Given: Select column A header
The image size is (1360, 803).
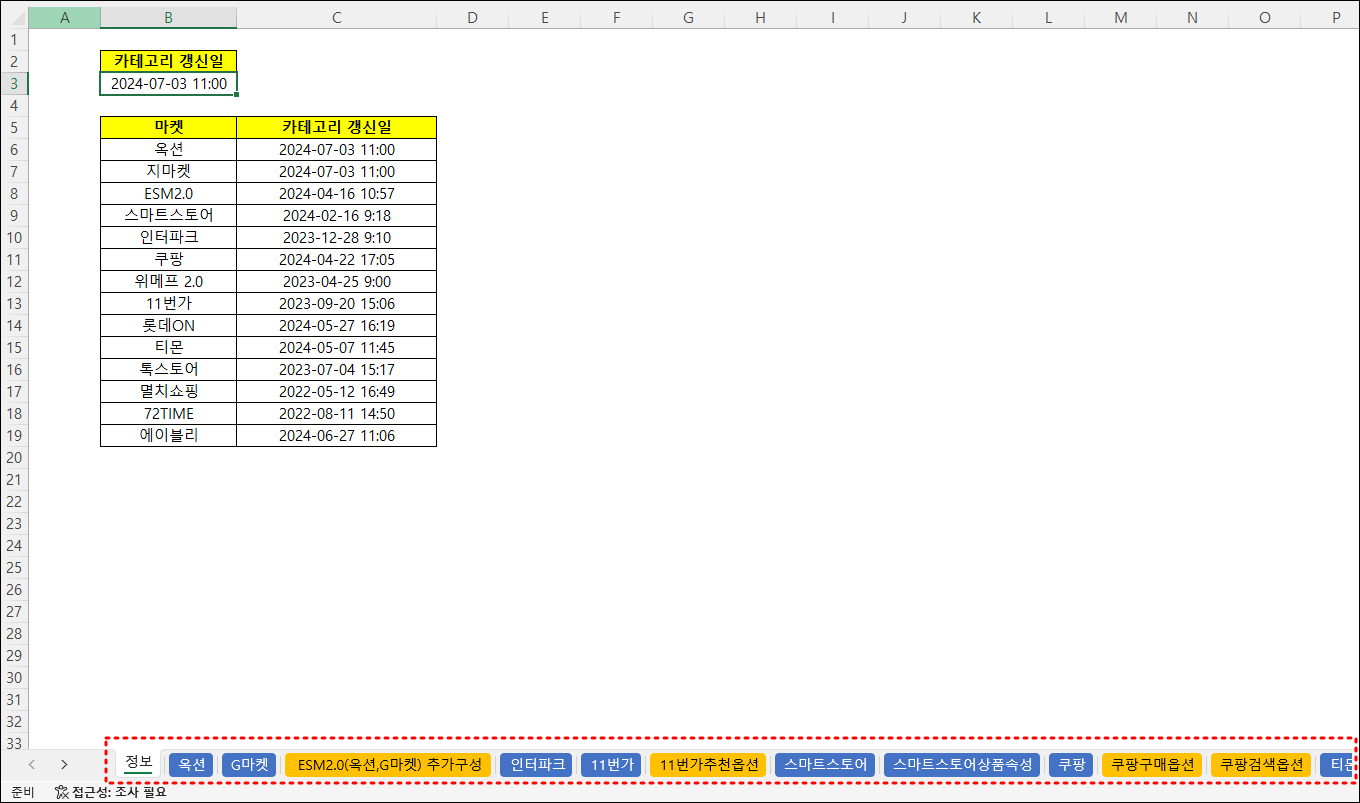Looking at the screenshot, I should coord(65,18).
